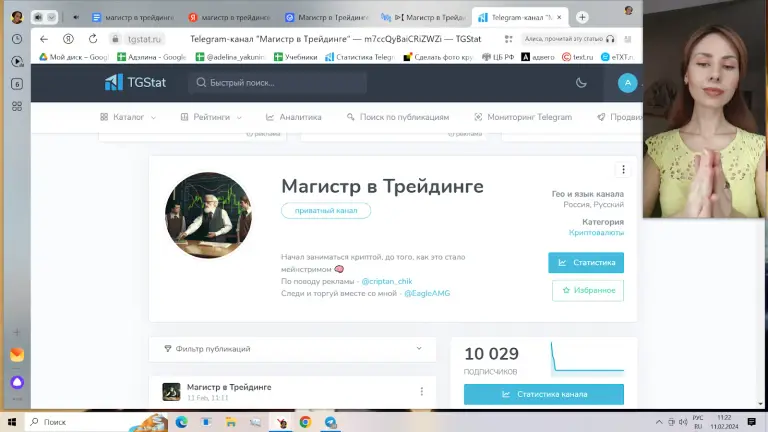Click the channel avatar image
Image resolution: width=768 pixels, height=432 pixels.
click(208, 215)
